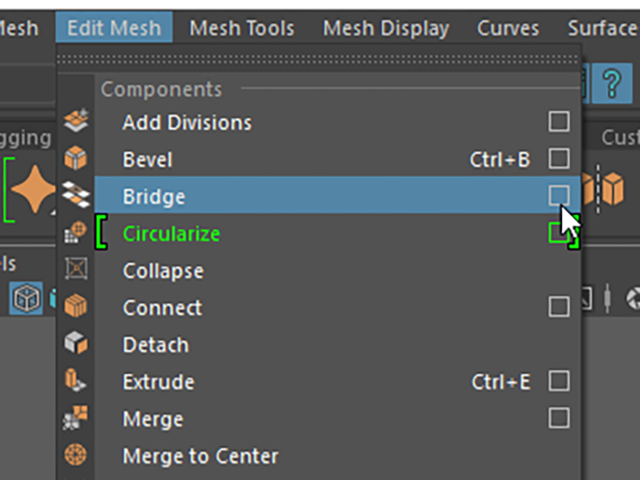Open the Curves menu

508,28
